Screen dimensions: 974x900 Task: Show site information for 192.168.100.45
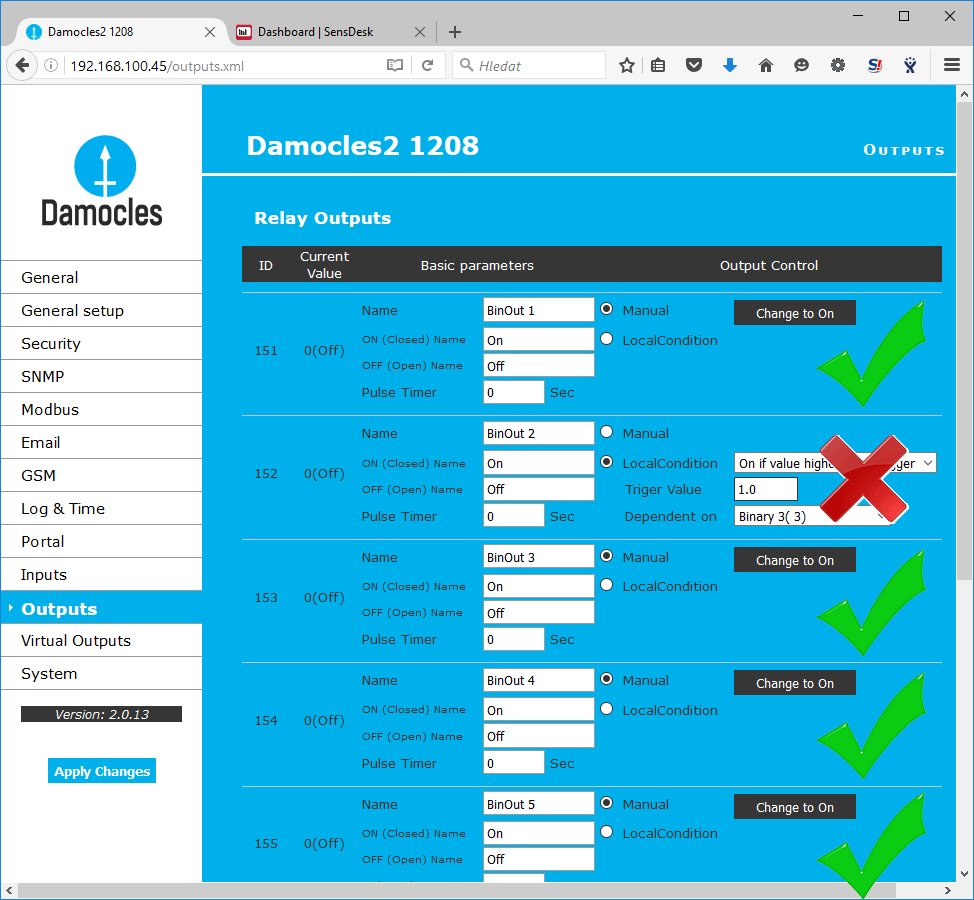tap(52, 65)
